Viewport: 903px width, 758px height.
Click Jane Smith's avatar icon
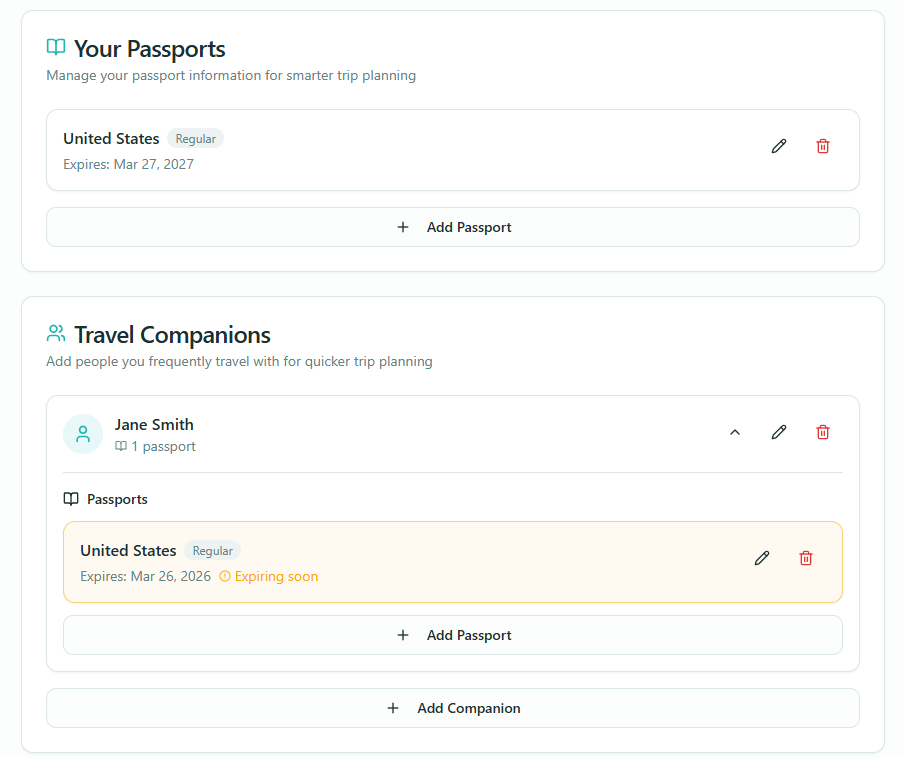(x=83, y=434)
